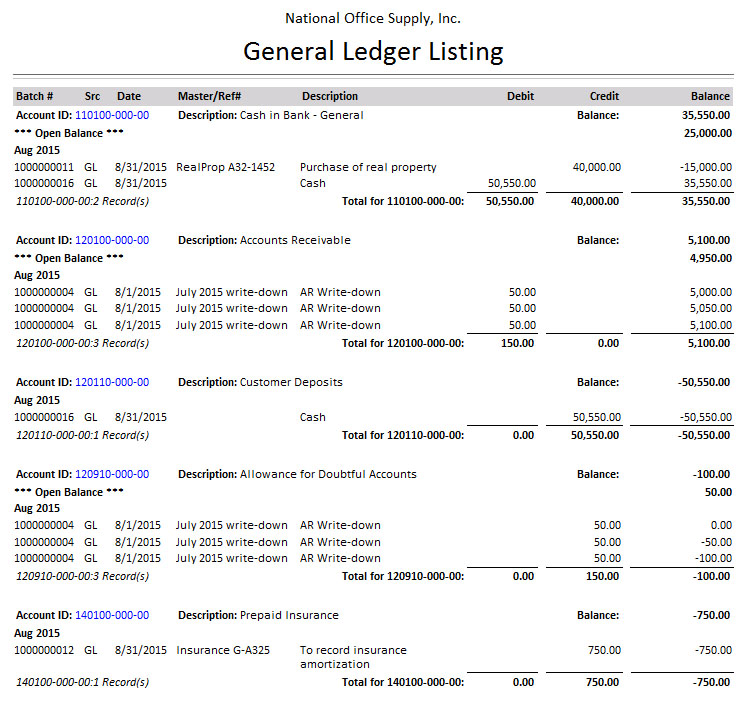Click the 120110-000-00 Customer Deposits account link
The height and width of the screenshot is (710, 747).
[112, 382]
